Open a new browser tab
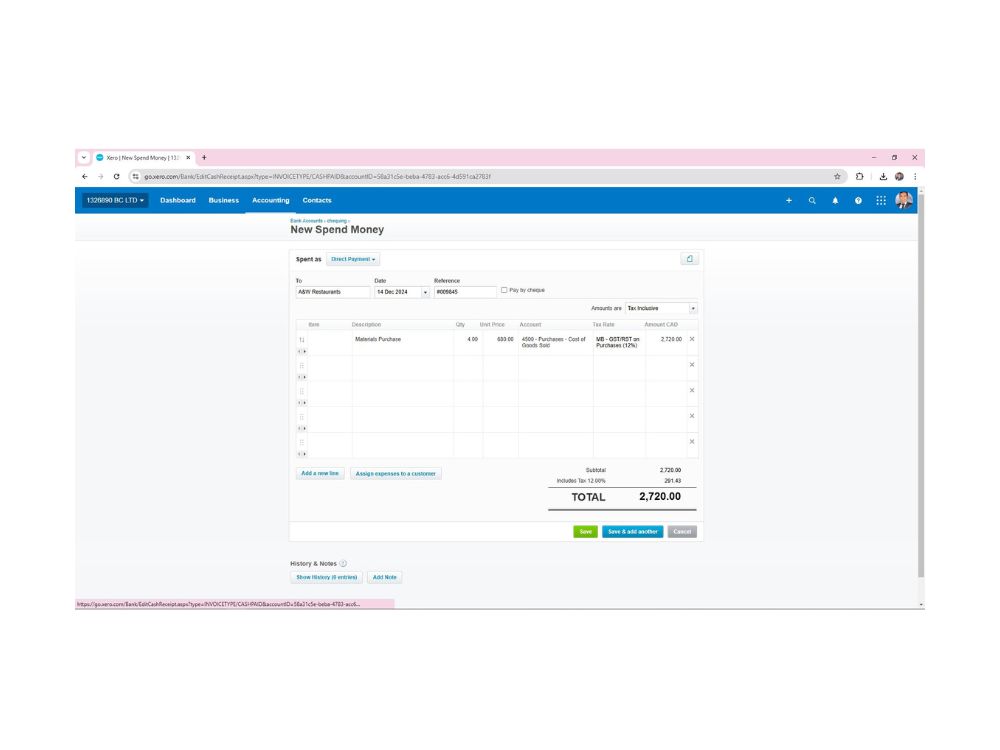Screen dimensions: 1000x750 click(x=204, y=158)
